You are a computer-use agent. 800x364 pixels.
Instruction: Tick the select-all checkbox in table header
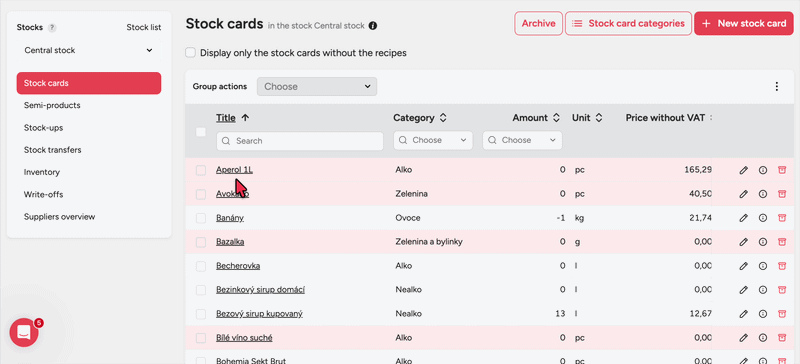pyautogui.click(x=201, y=132)
